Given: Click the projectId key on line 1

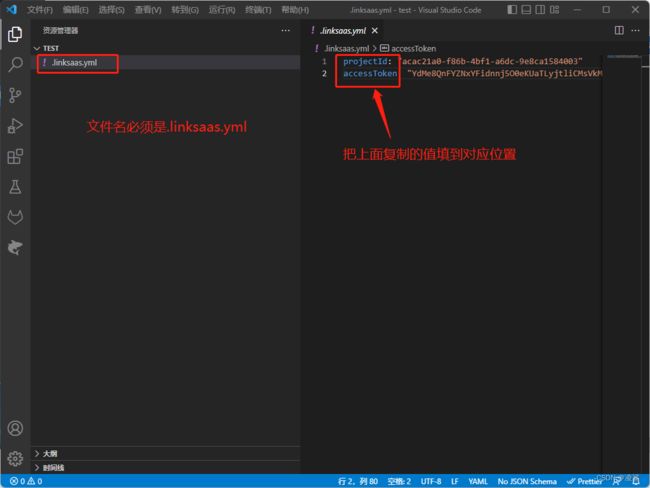Looking at the screenshot, I should pyautogui.click(x=365, y=61).
